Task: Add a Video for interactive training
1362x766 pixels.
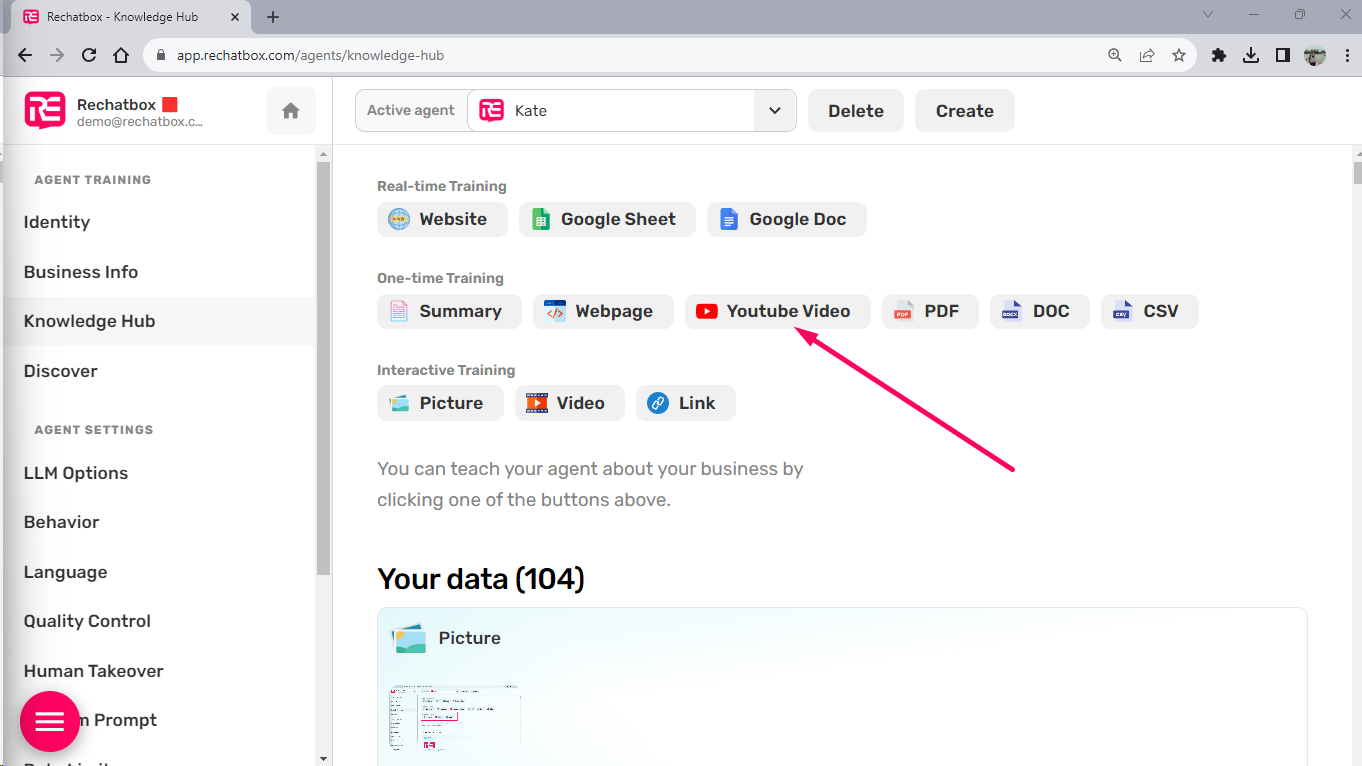Action: click(x=570, y=403)
